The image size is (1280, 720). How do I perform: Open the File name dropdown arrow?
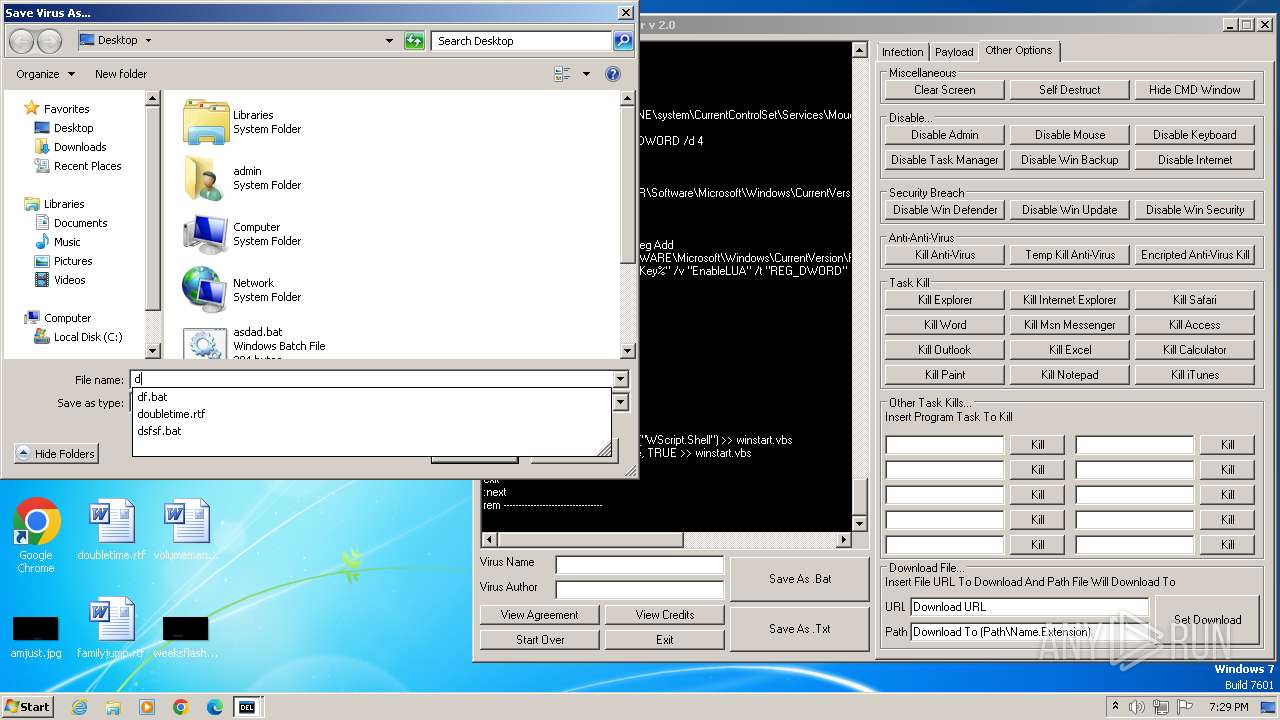tap(621, 379)
